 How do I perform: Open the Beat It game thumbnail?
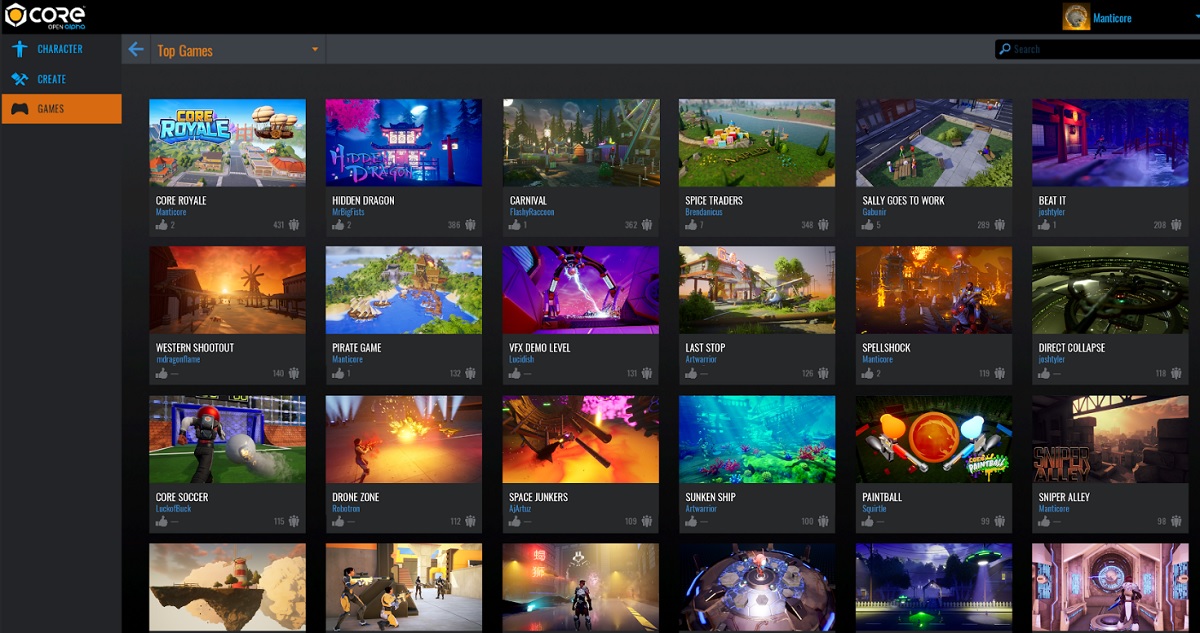coord(1110,143)
